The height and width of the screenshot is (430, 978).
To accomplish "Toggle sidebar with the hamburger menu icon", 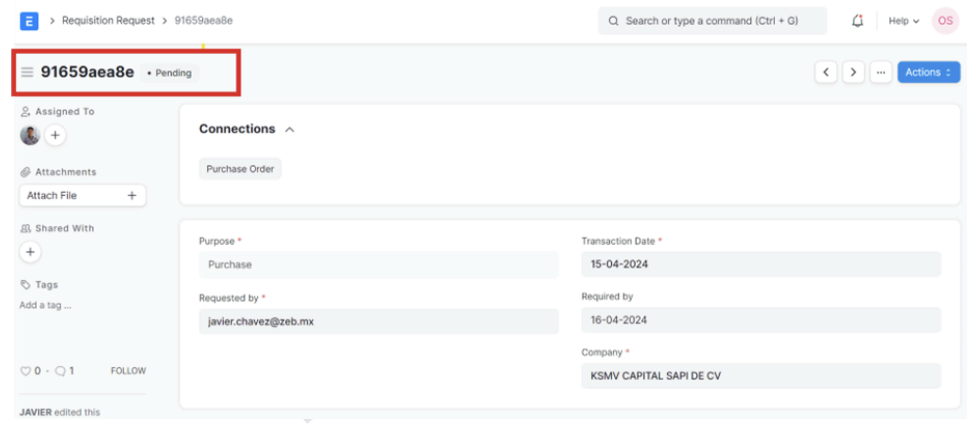I will coord(27,73).
